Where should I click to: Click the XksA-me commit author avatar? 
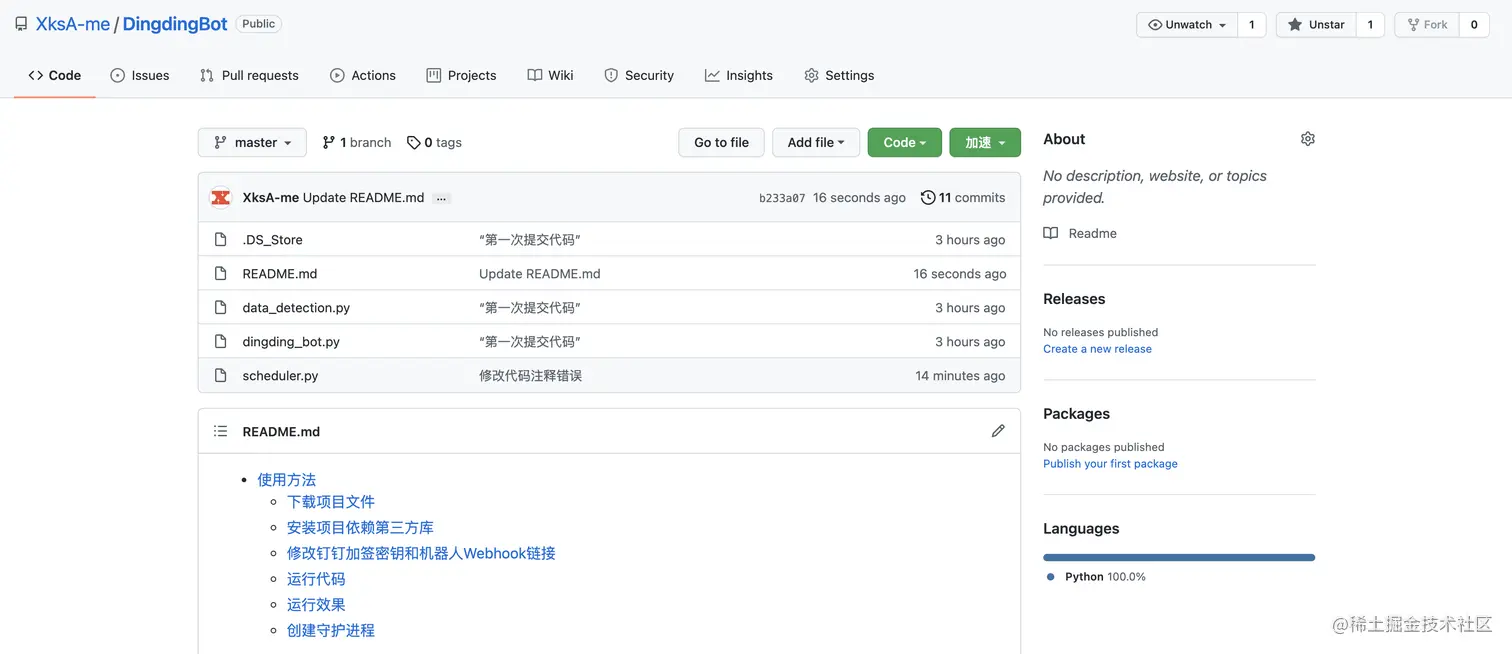(221, 197)
